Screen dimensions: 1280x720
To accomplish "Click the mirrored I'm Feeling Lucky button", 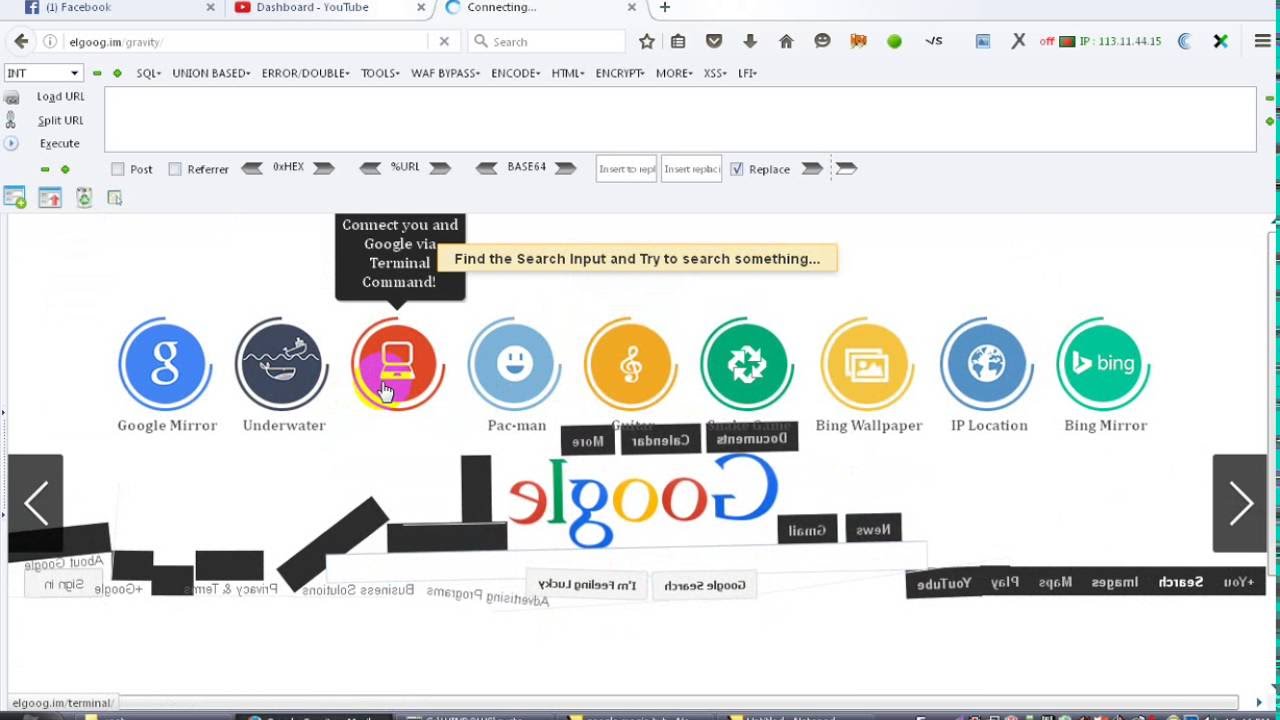I will click(x=587, y=584).
